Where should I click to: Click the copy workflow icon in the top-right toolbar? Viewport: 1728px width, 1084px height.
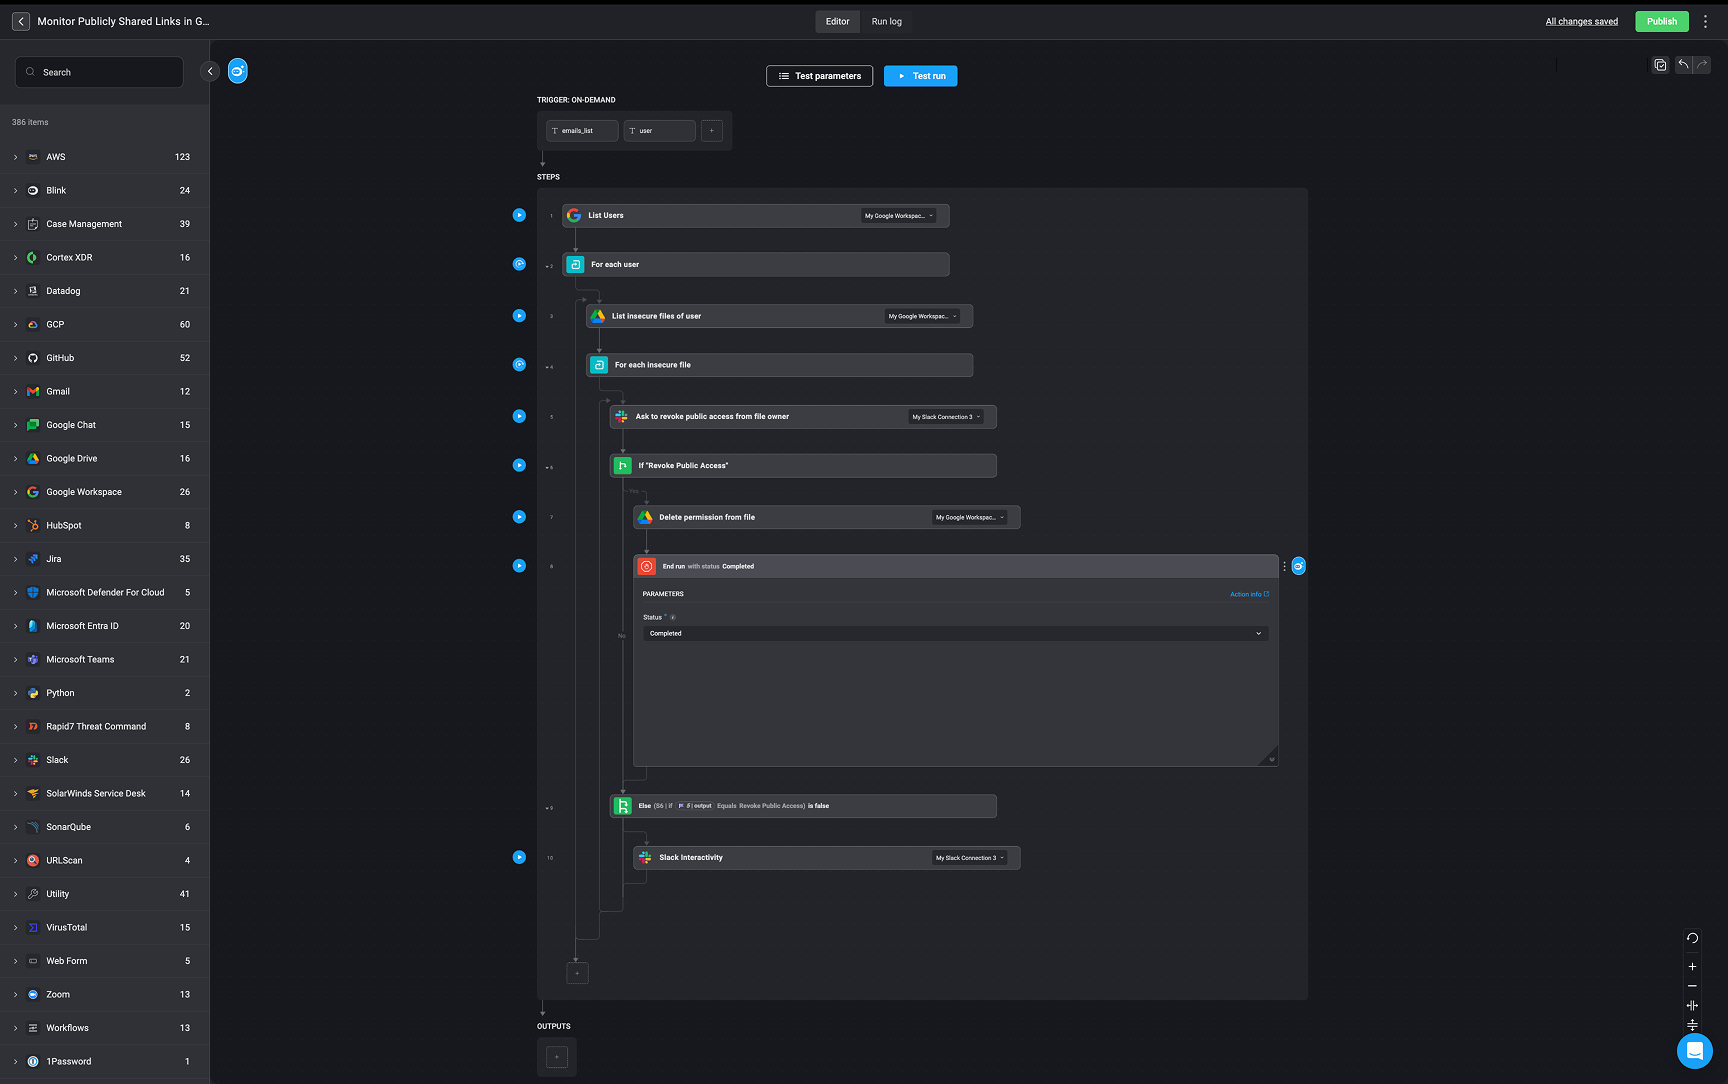(x=1660, y=65)
